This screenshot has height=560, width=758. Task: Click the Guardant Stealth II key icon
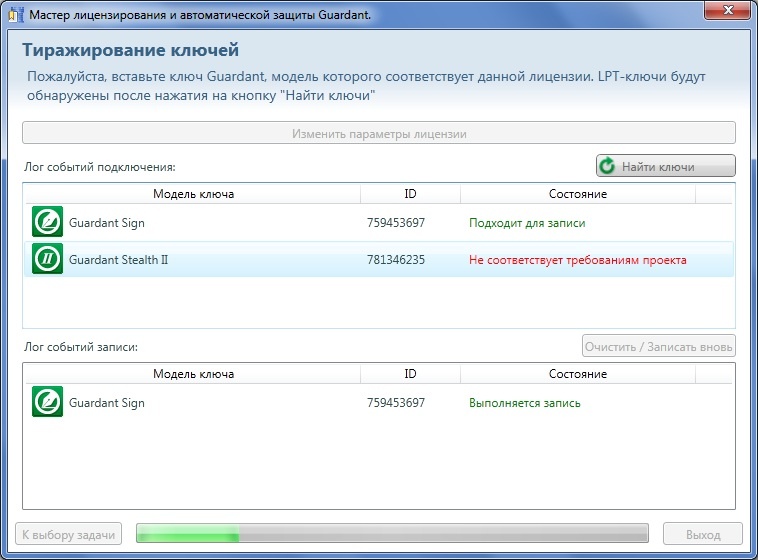pos(47,260)
